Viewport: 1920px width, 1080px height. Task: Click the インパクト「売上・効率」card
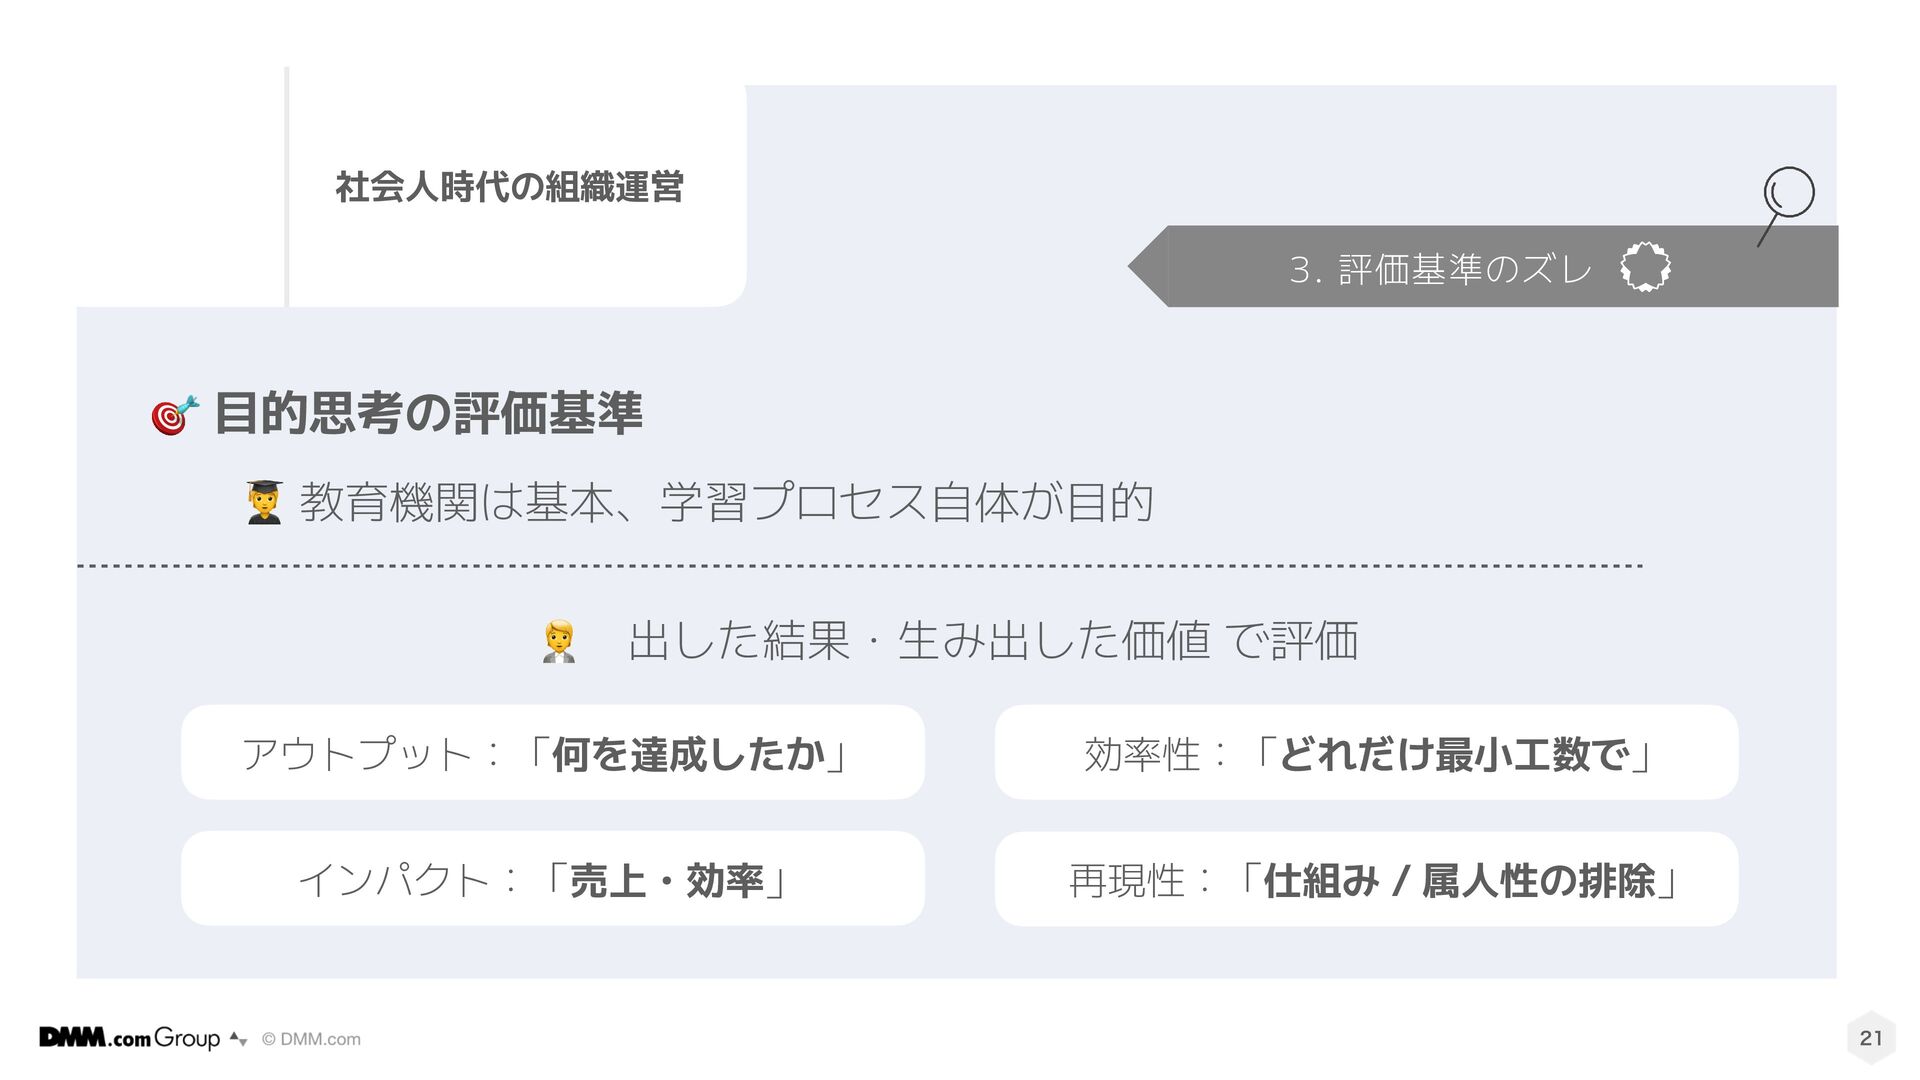point(552,879)
